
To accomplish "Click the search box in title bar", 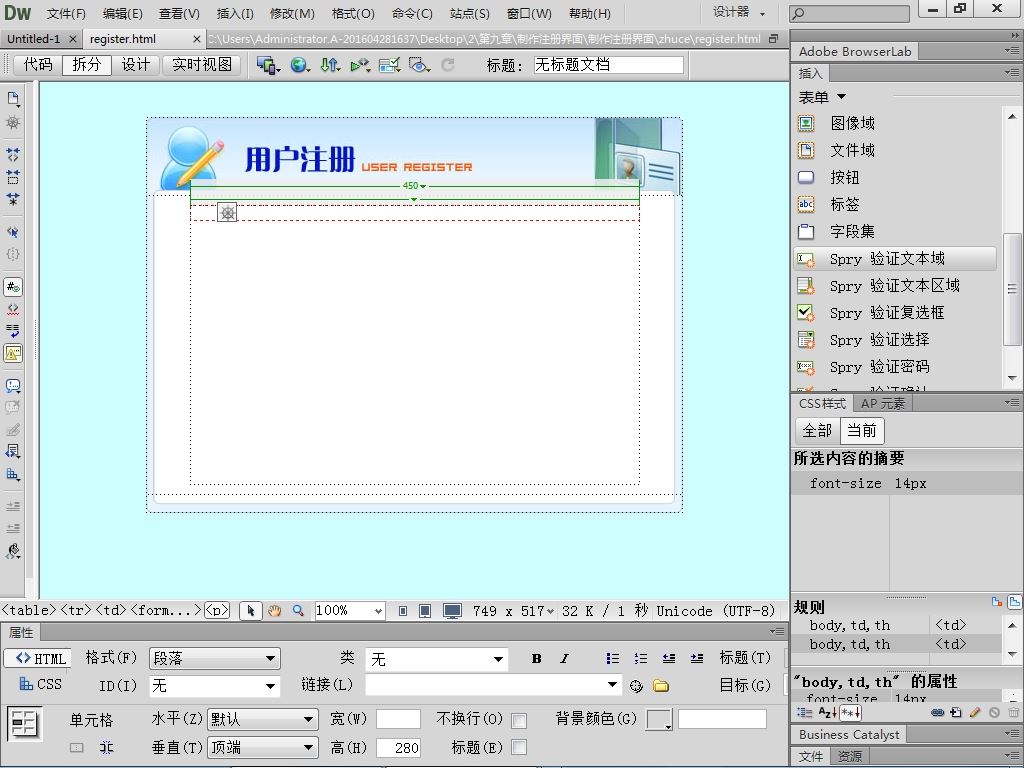I will (x=849, y=14).
